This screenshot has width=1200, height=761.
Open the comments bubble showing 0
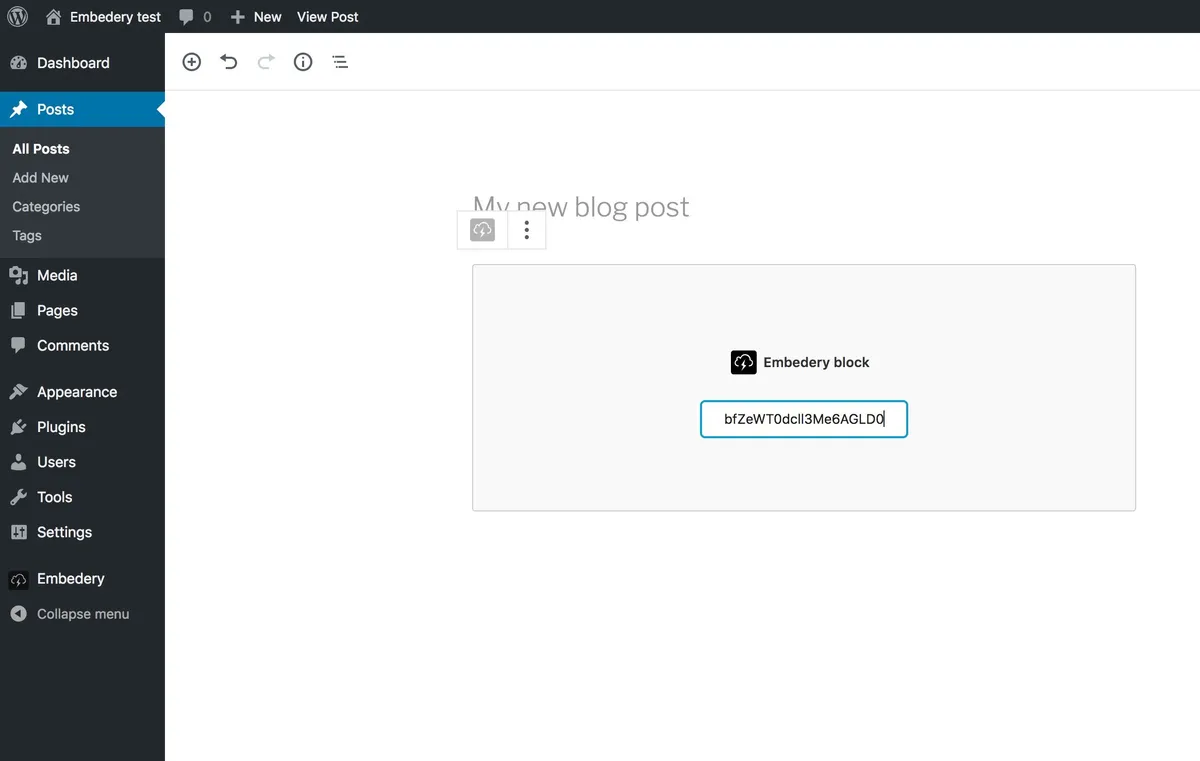[x=195, y=16]
